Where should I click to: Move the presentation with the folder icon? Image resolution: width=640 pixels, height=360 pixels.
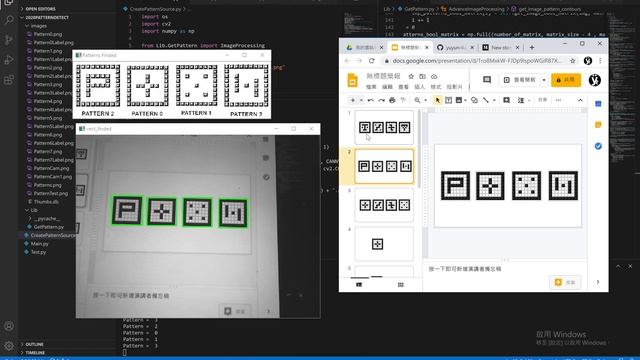pos(422,76)
